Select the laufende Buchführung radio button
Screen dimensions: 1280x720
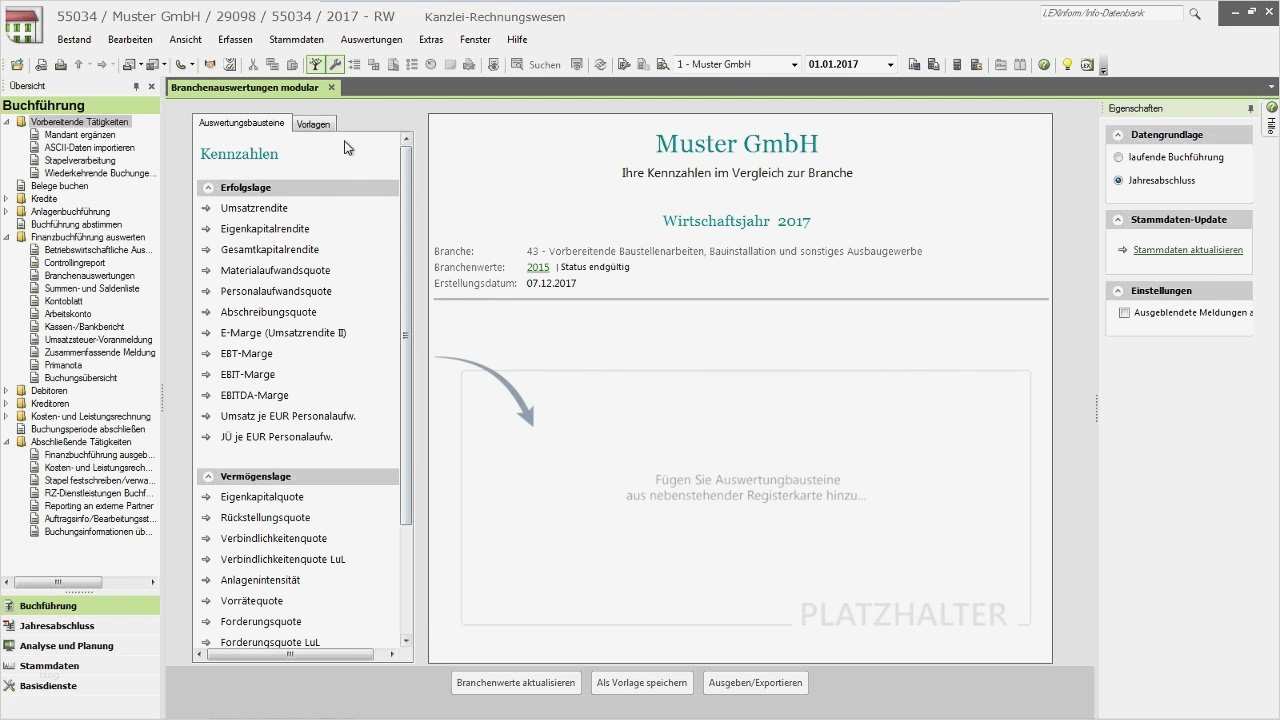pyautogui.click(x=1116, y=157)
